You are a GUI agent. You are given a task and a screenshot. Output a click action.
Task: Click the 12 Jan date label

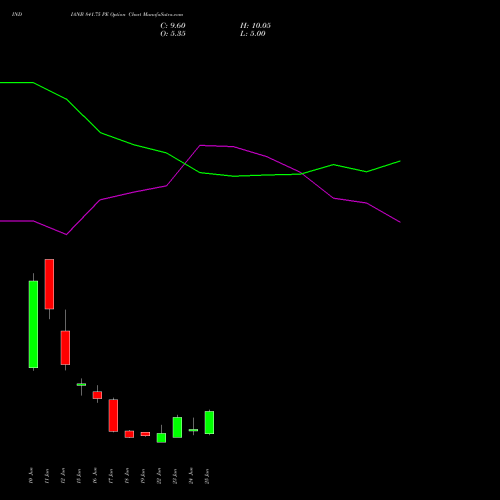[x=63, y=476]
